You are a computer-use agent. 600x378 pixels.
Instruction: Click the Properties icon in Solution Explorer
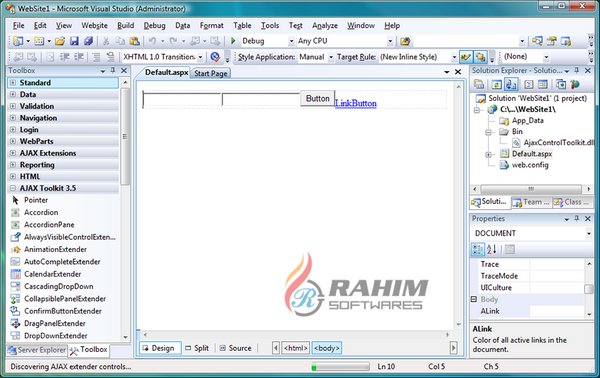pos(479,85)
